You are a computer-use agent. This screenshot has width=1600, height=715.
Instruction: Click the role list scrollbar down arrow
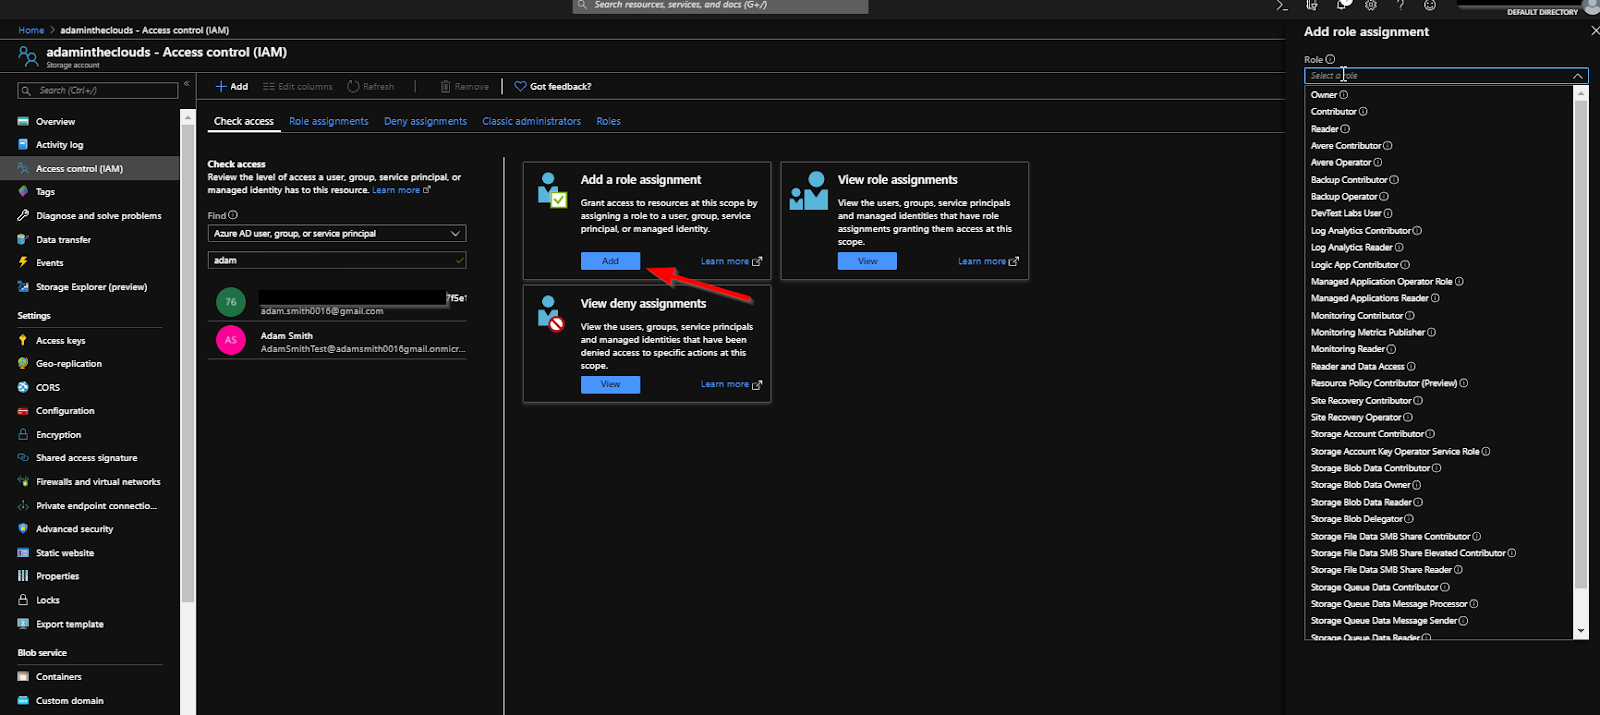[x=1581, y=631]
